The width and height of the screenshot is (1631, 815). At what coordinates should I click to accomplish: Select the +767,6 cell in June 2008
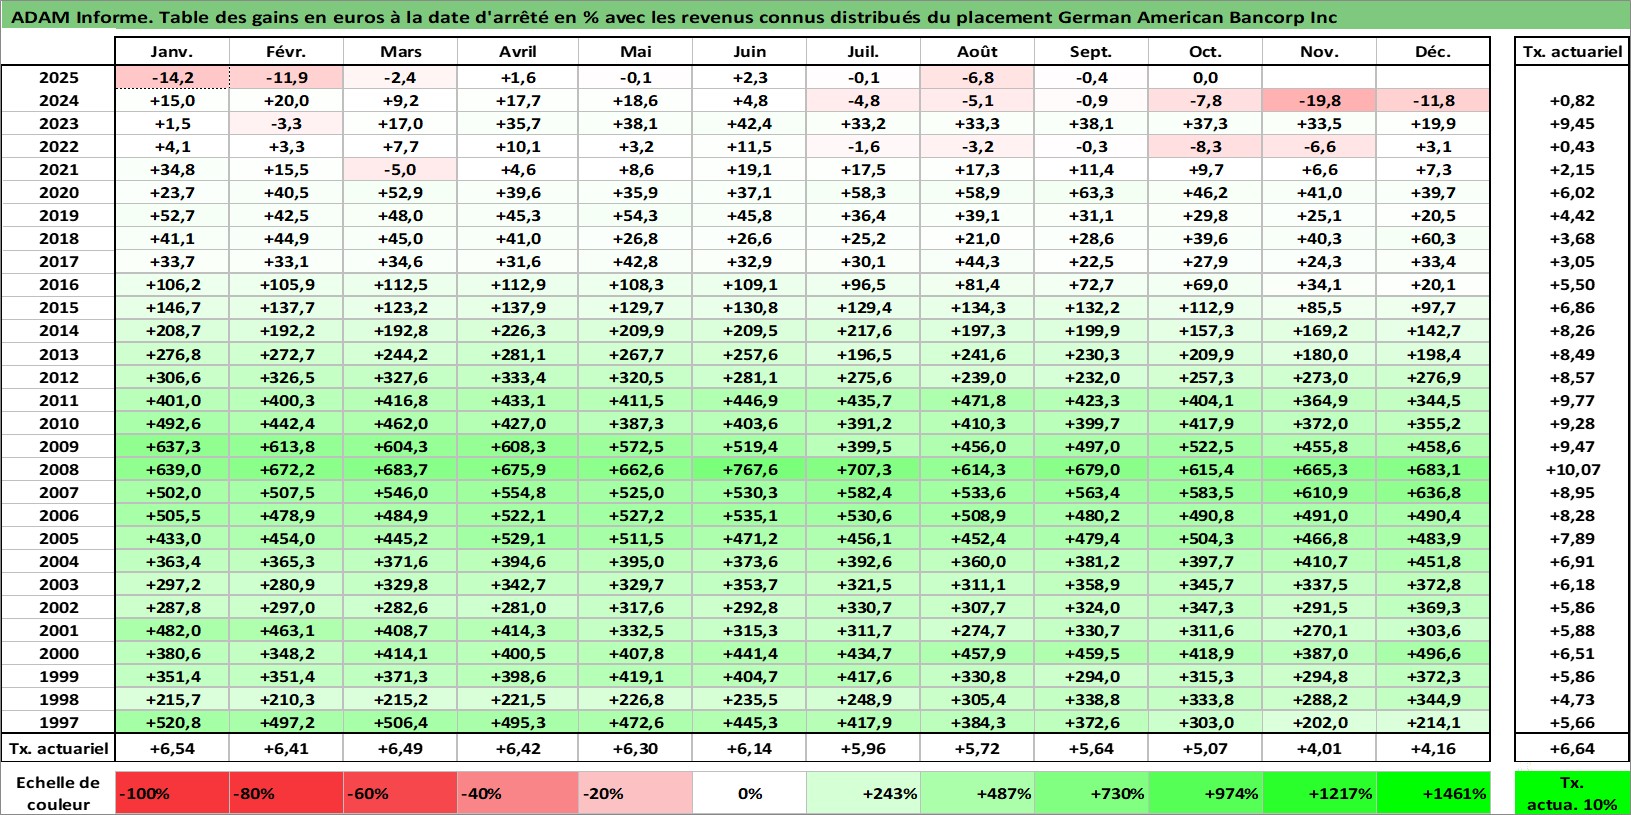tap(749, 469)
